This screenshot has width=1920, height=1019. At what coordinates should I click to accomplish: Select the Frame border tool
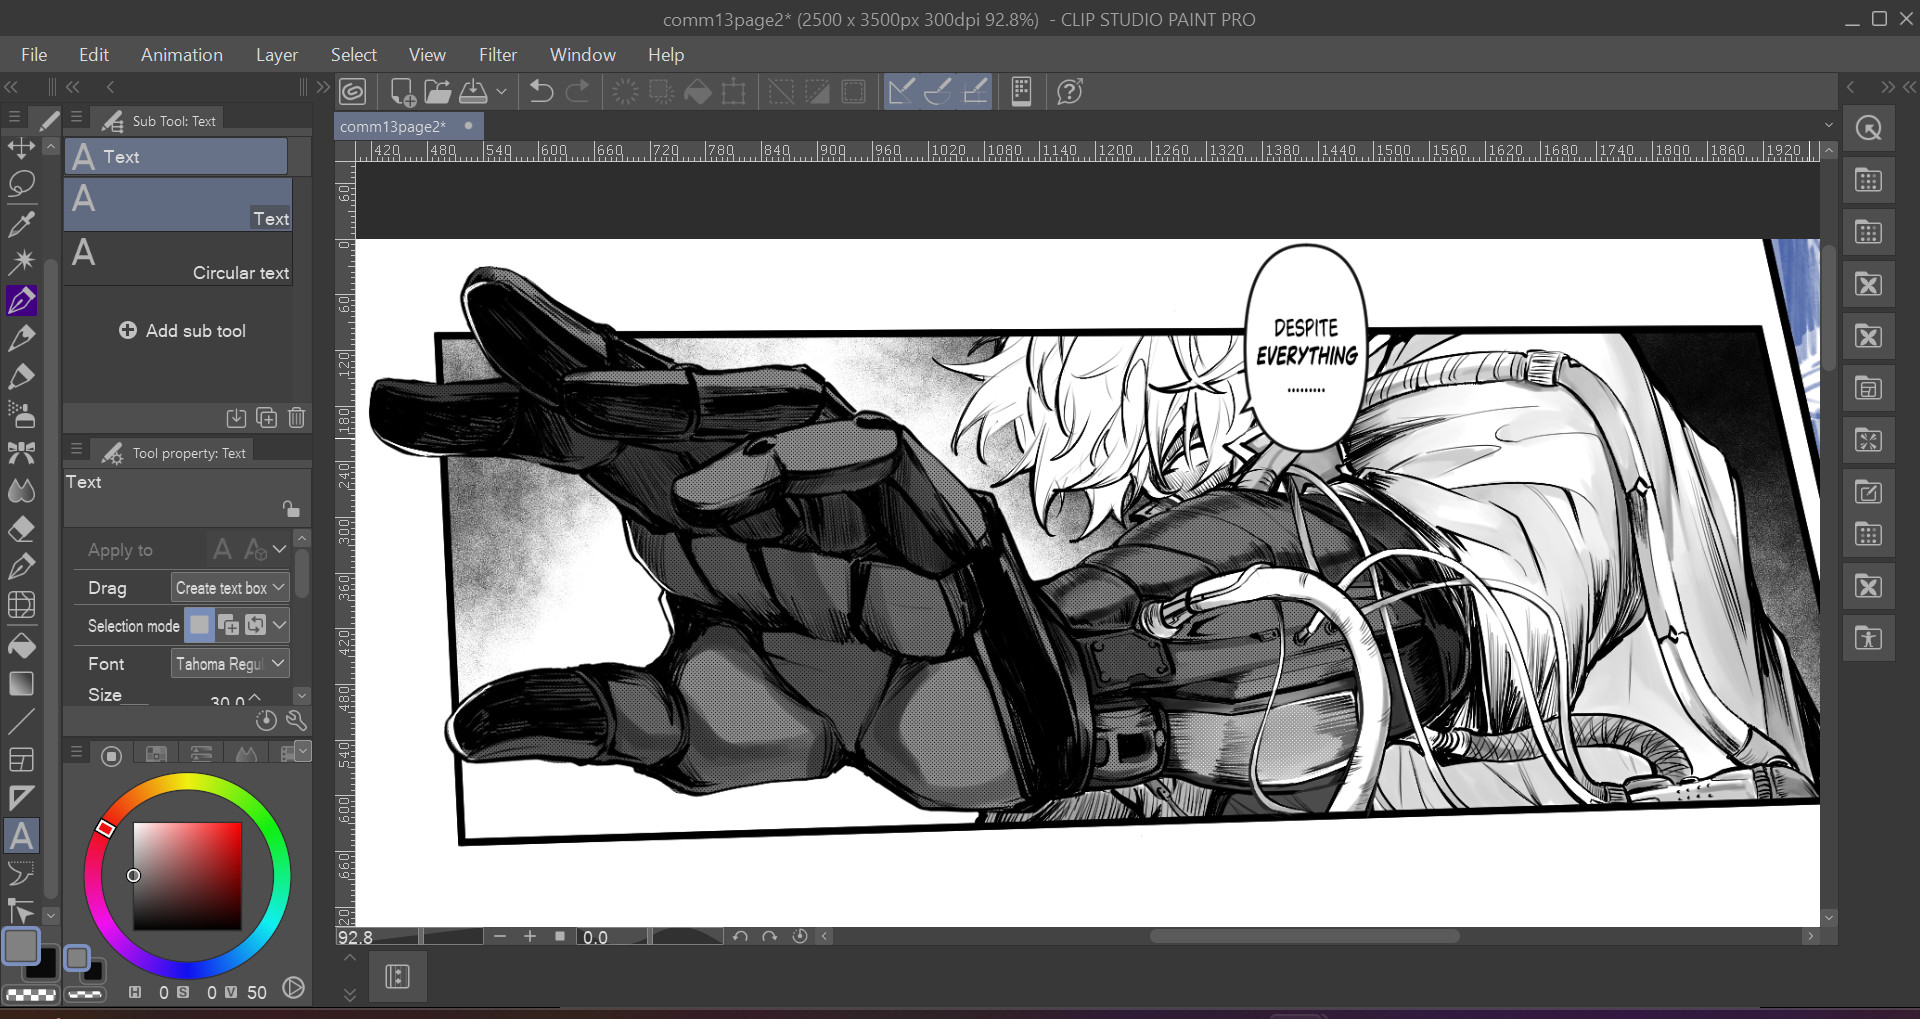(x=21, y=759)
